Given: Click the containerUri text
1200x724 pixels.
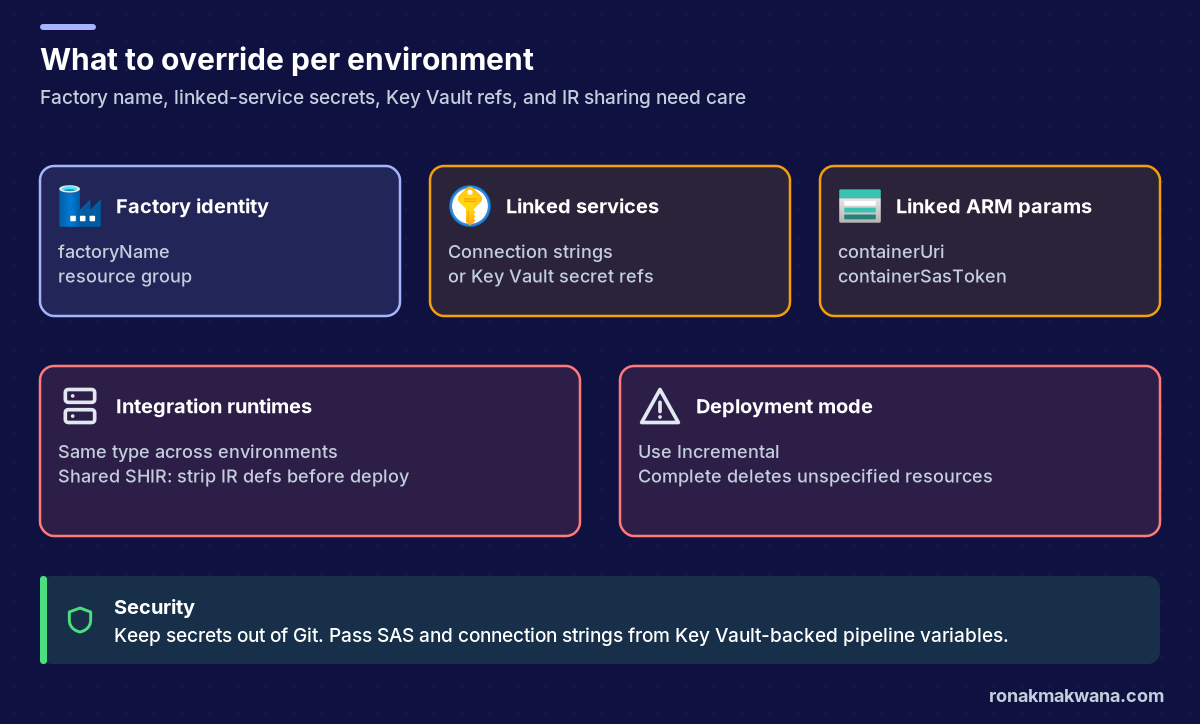Looking at the screenshot, I should coord(891,252).
